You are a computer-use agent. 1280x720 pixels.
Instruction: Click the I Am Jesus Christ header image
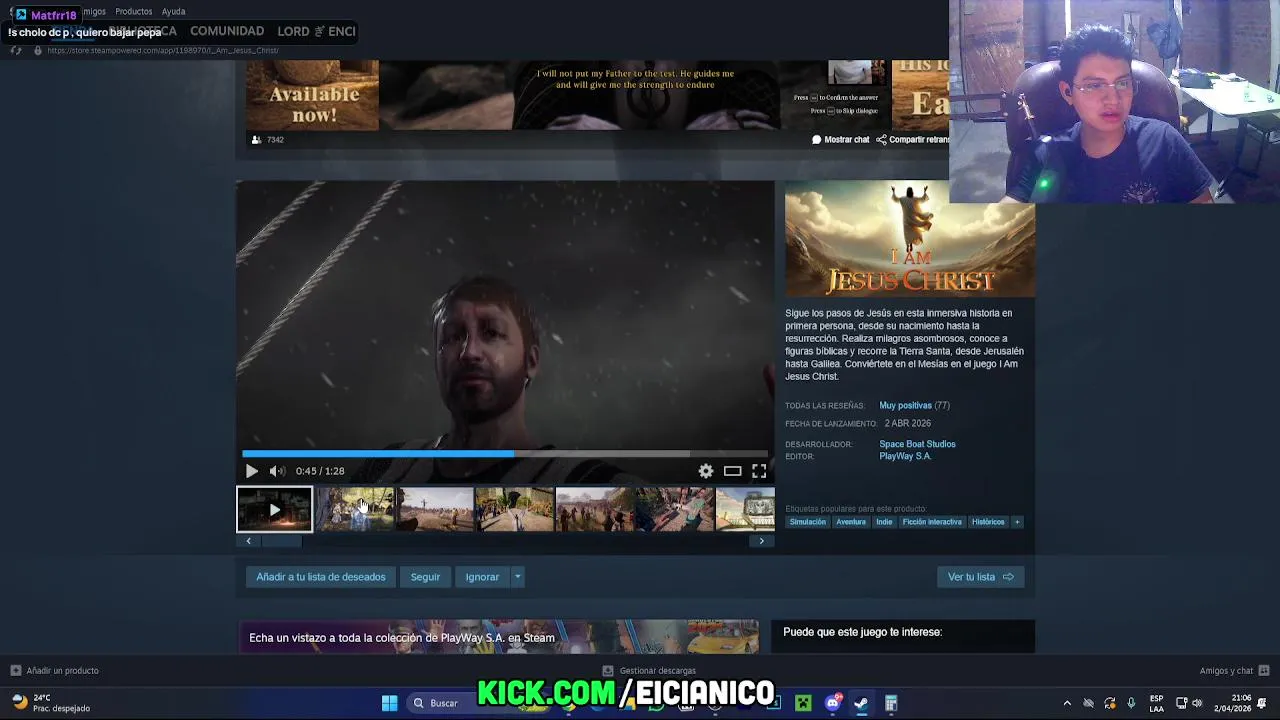(910, 239)
